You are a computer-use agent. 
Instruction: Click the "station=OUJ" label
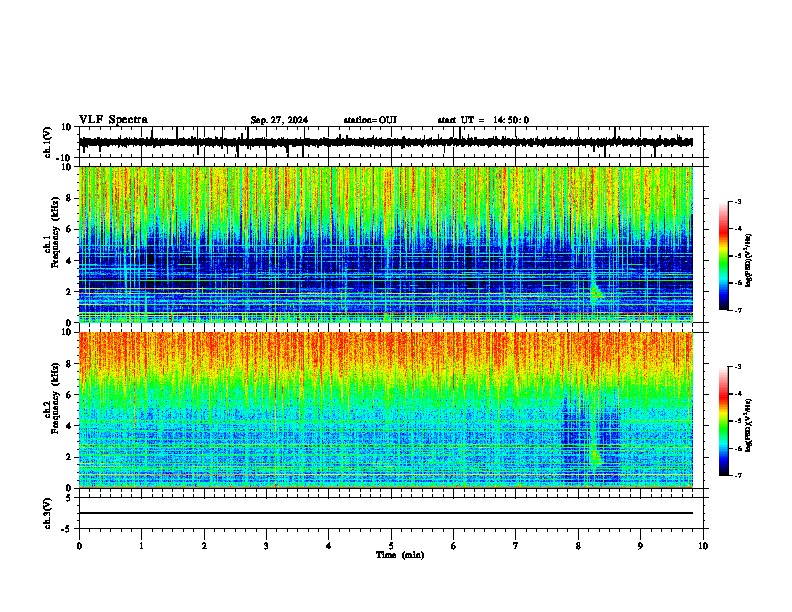[370, 120]
